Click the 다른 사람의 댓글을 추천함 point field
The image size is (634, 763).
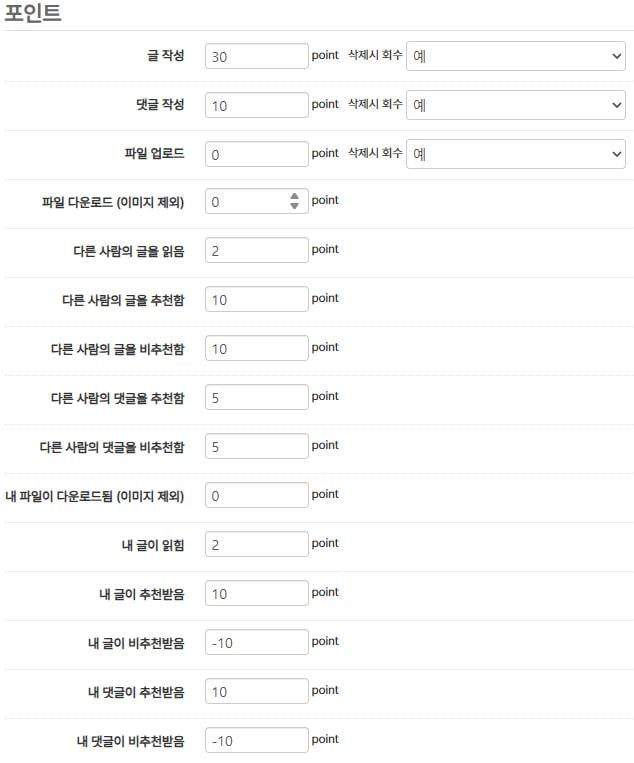pyautogui.click(x=256, y=398)
